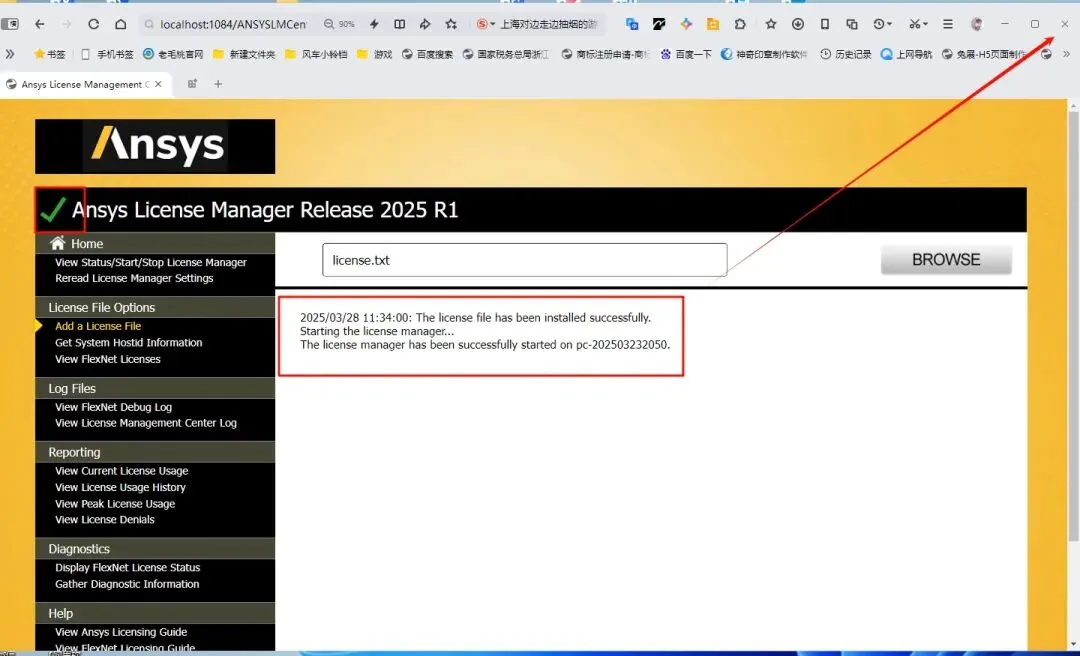Image resolution: width=1080 pixels, height=656 pixels.
Task: Click the address bar URL field
Action: pyautogui.click(x=233, y=24)
